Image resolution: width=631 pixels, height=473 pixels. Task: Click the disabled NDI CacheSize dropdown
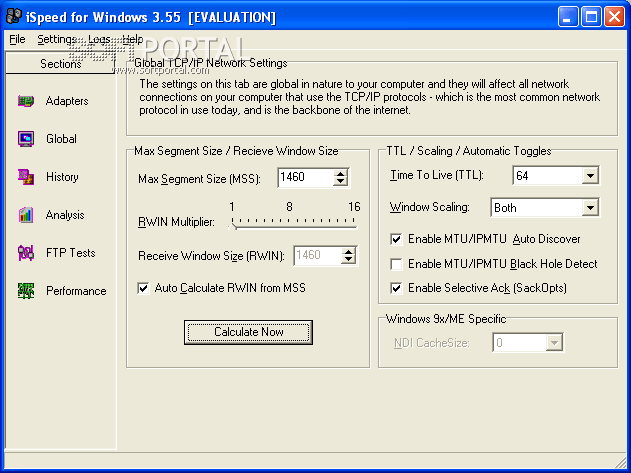[x=528, y=343]
